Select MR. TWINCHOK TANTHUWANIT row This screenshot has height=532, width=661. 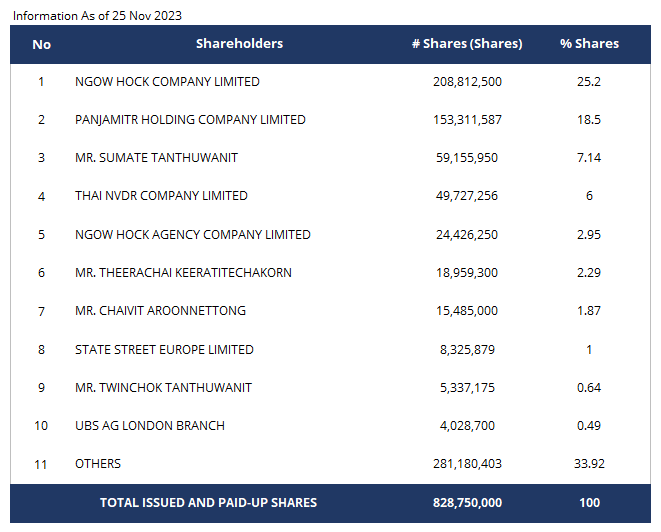pos(163,388)
